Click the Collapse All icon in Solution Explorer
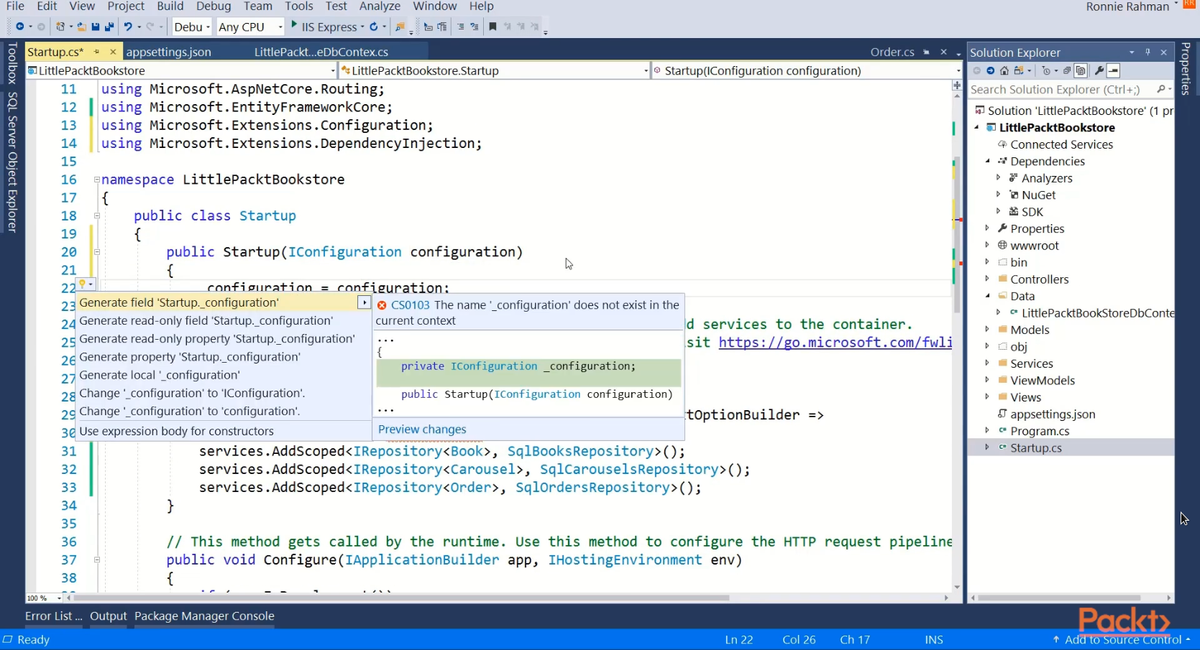Viewport: 1200px width, 650px height. click(x=1067, y=71)
